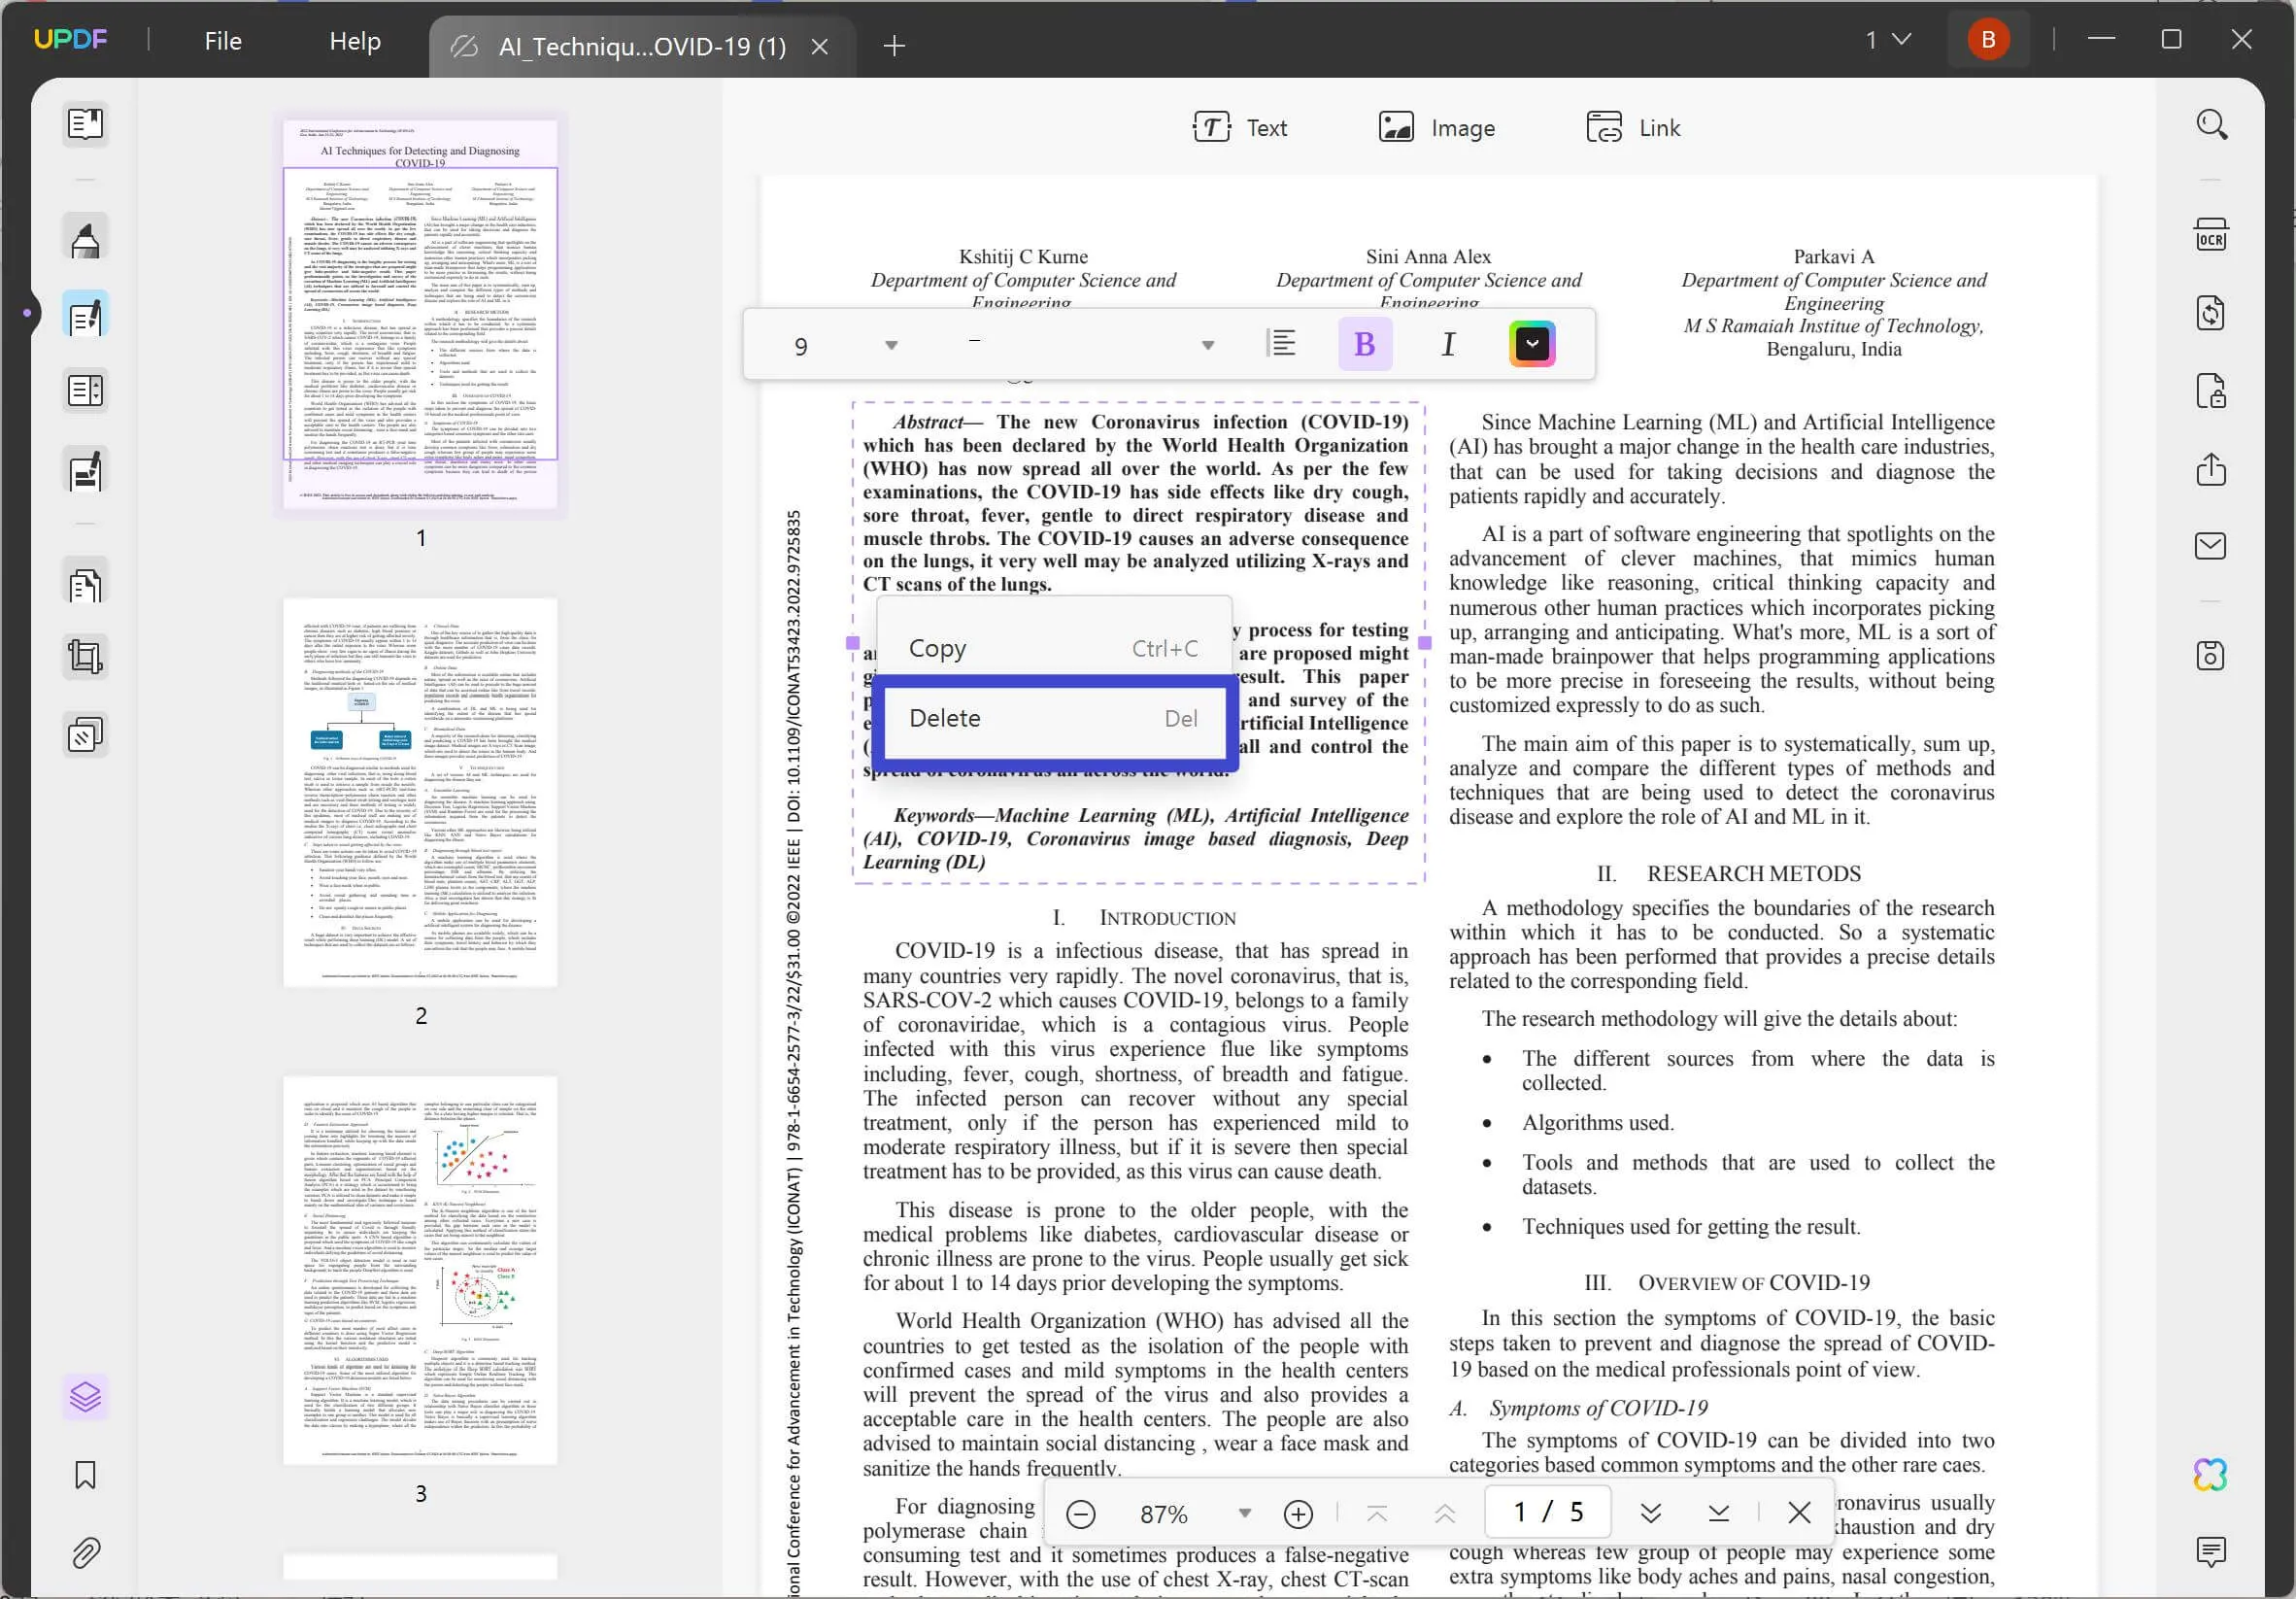Image resolution: width=2296 pixels, height=1599 pixels.
Task: Click the Read Mode icon in sidebar
Action: coord(85,122)
